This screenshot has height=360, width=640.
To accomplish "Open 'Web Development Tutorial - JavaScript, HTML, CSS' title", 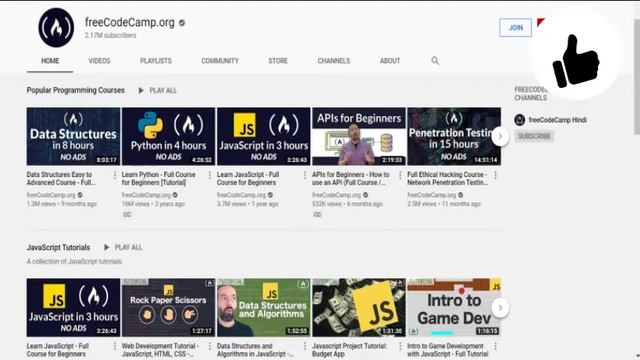I will coord(160,350).
